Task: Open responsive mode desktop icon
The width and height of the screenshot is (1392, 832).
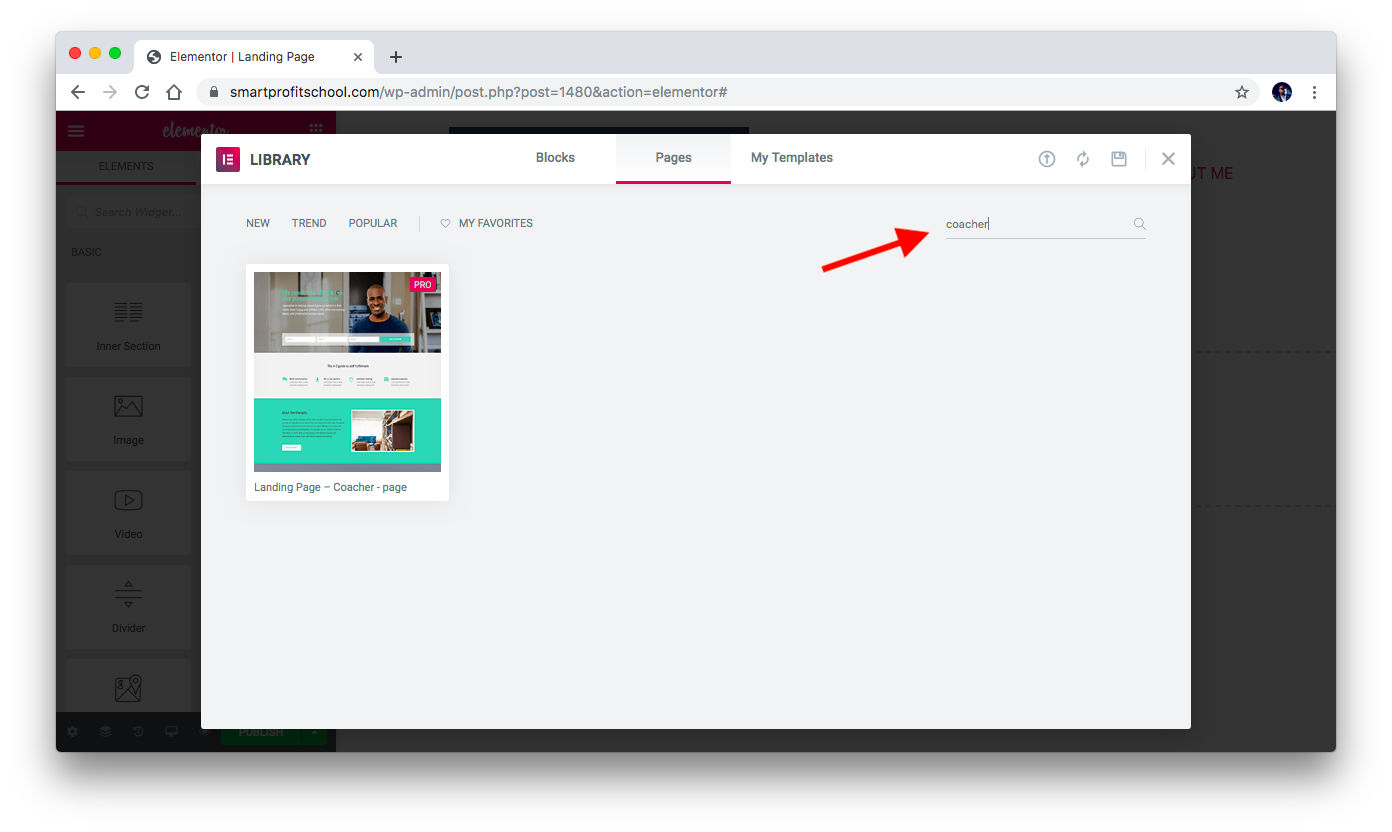Action: tap(171, 732)
